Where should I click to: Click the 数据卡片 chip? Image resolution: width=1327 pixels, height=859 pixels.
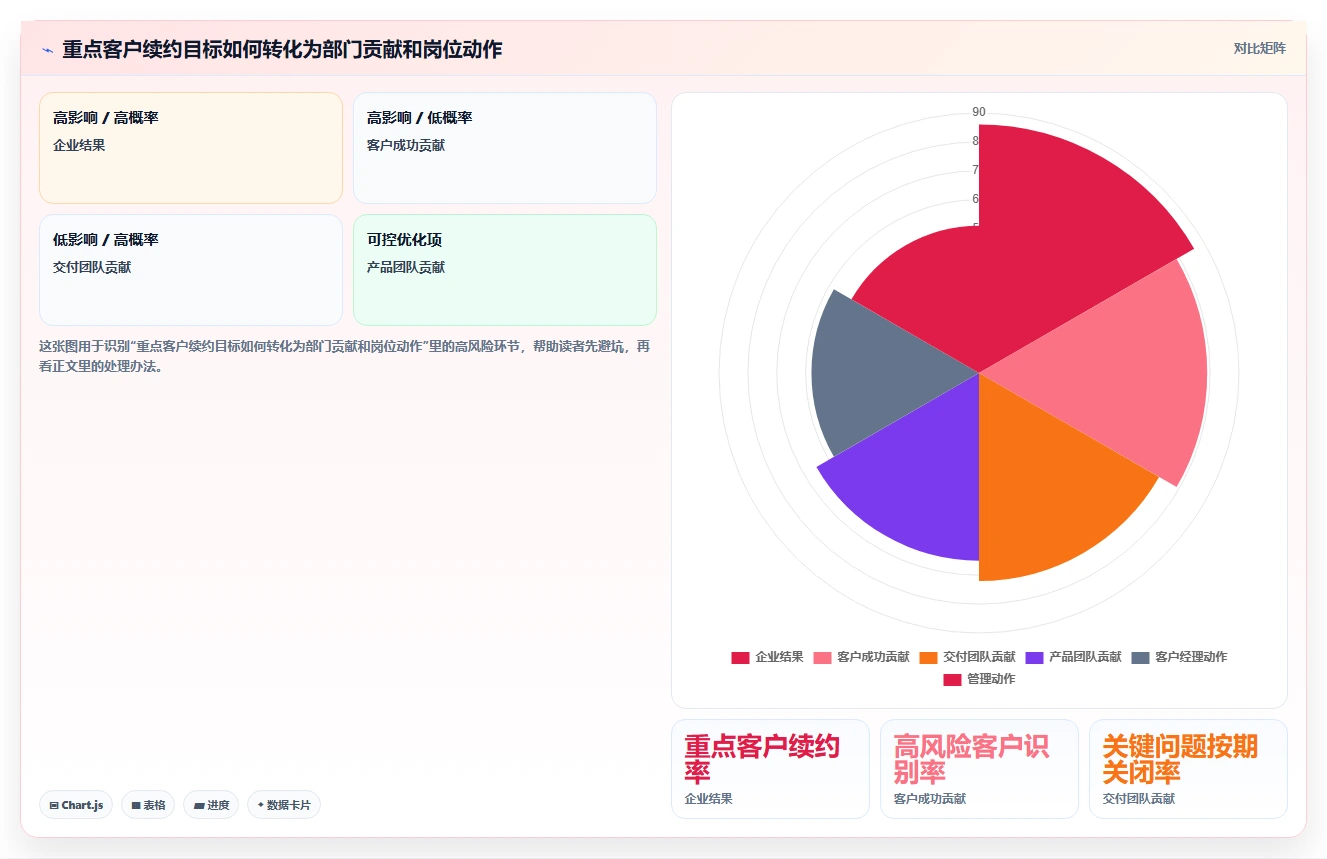[284, 805]
